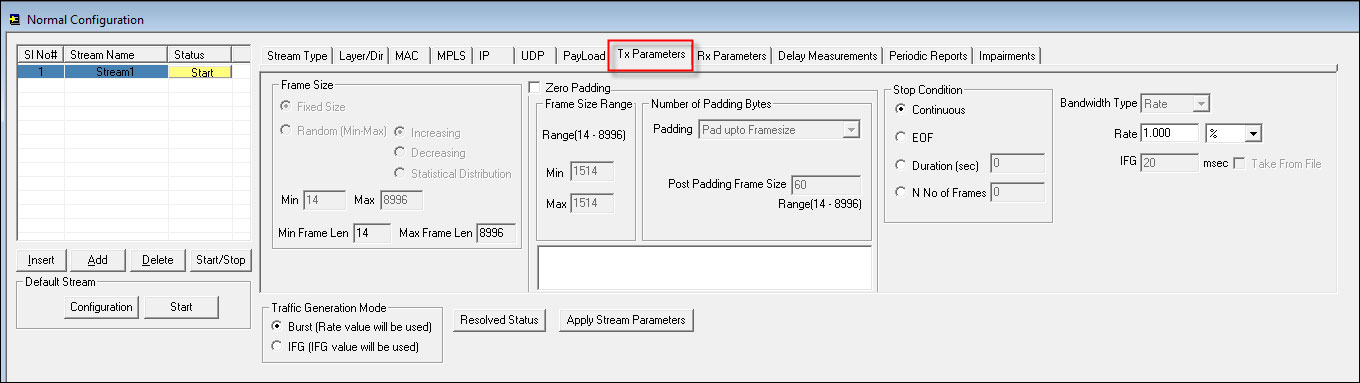Switch to the PayLoad tab
Viewport: 1360px width, 383px height.
pyautogui.click(x=583, y=56)
